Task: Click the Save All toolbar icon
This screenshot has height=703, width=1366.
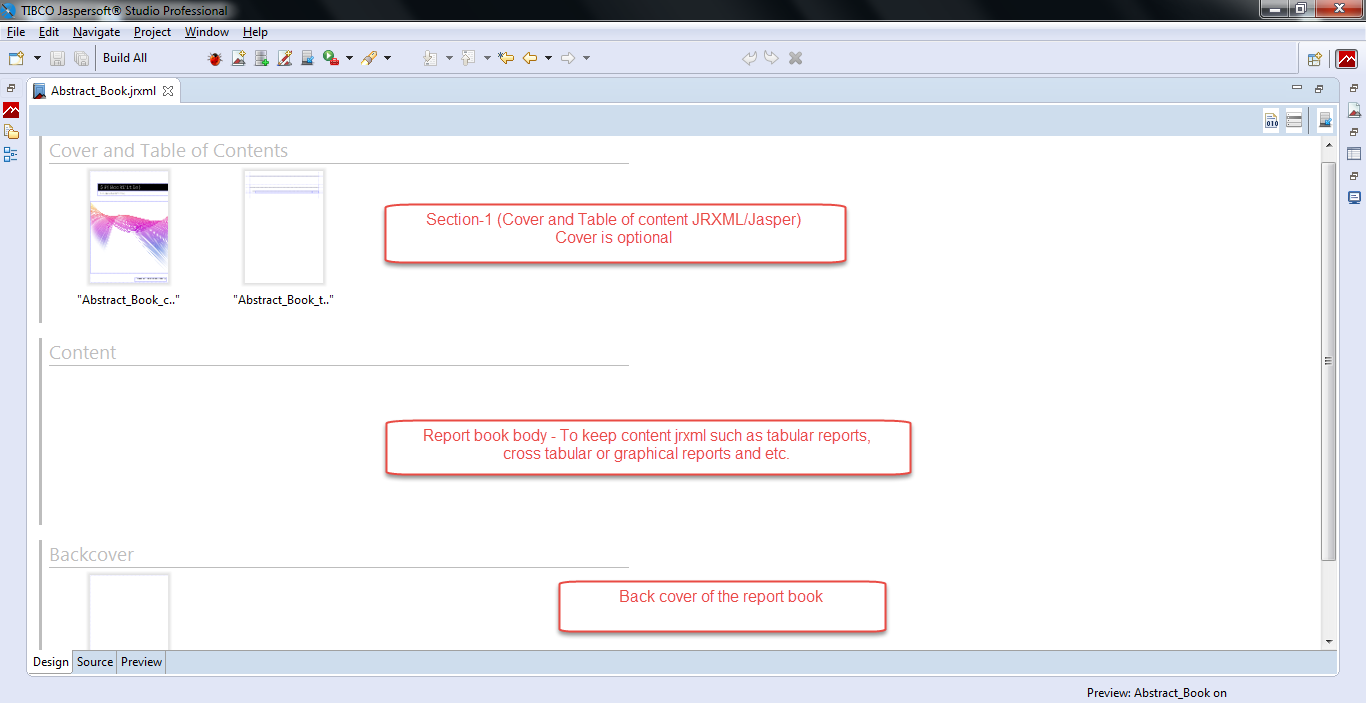Action: coord(80,58)
